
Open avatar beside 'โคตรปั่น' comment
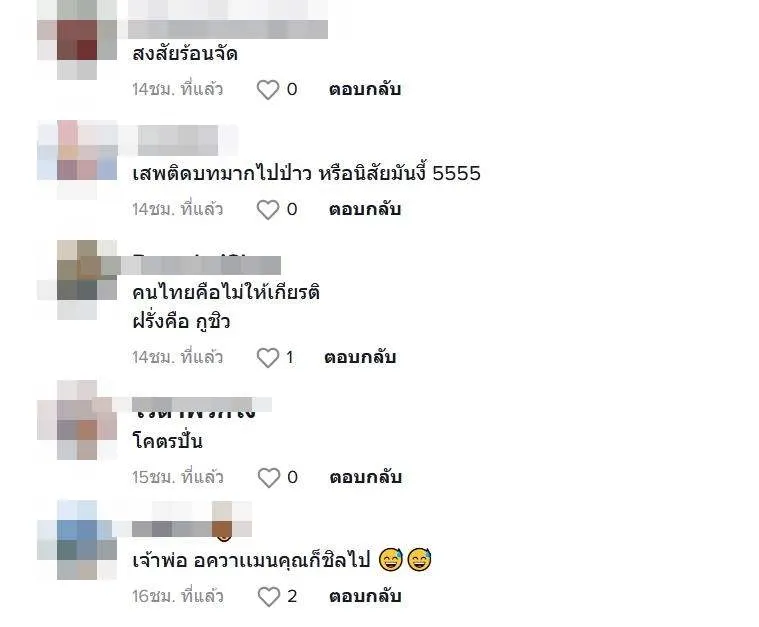pyautogui.click(x=77, y=420)
